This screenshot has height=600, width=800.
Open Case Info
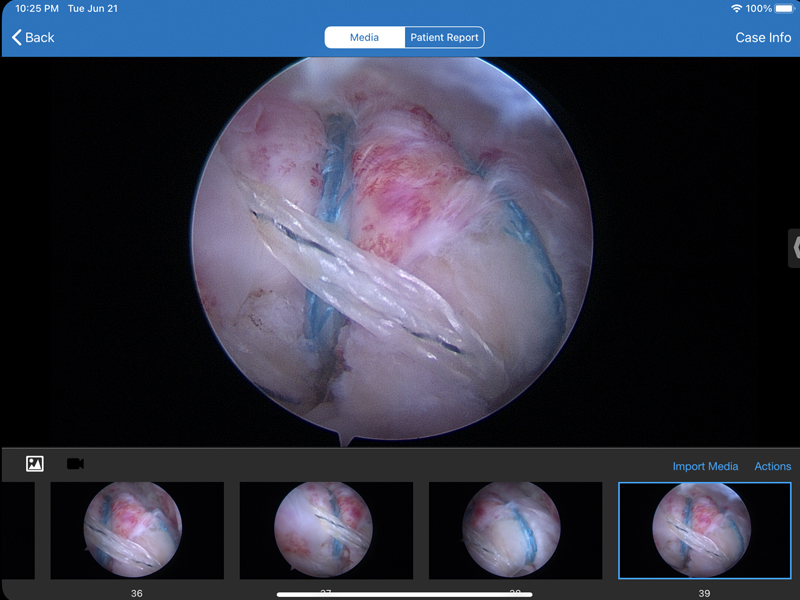coord(763,37)
